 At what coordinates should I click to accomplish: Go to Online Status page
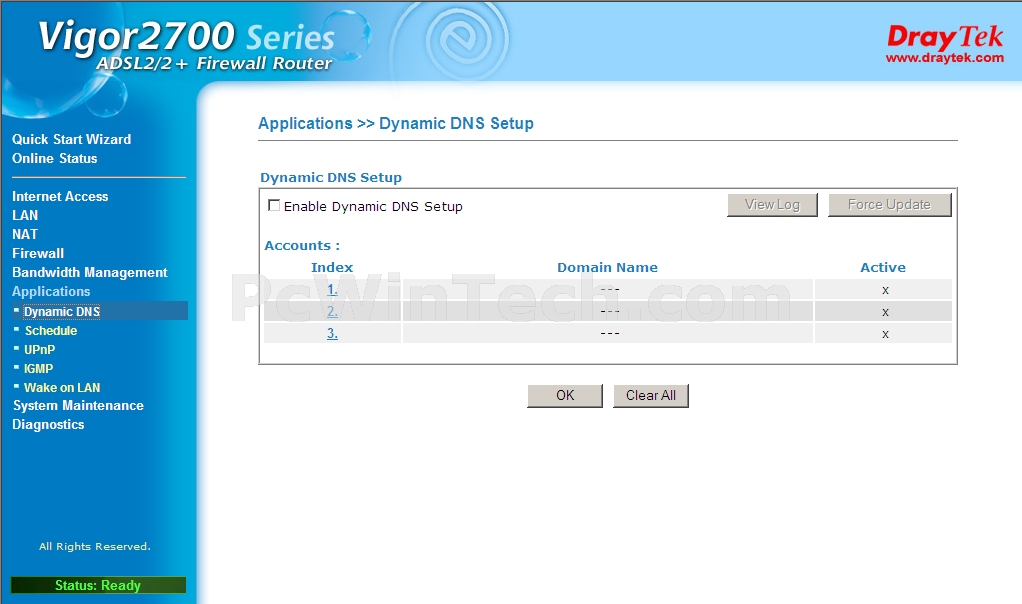[55, 158]
